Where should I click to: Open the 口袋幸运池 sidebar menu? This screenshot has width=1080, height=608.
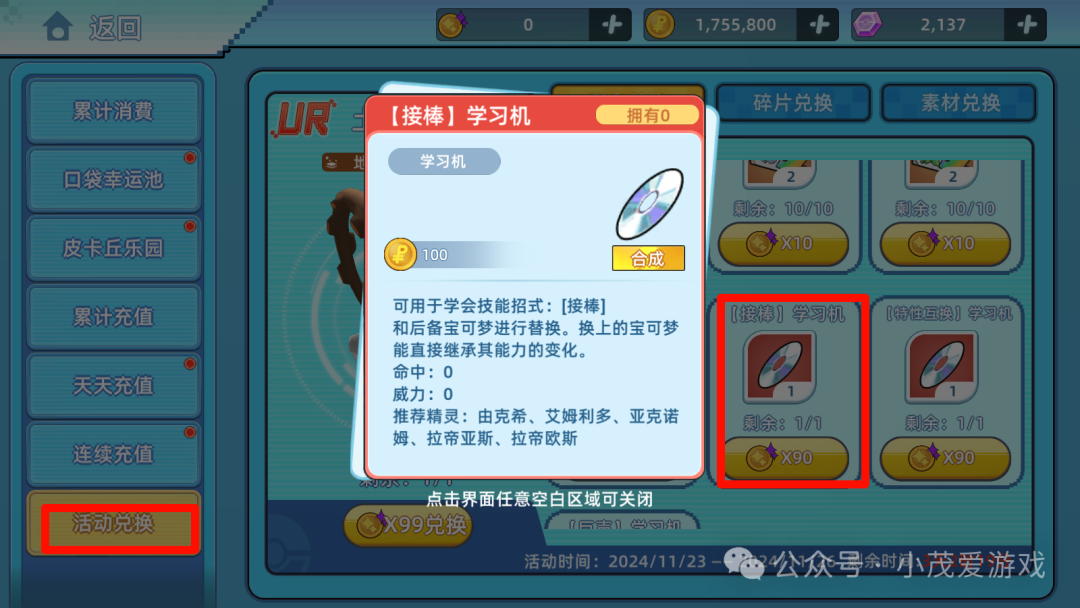114,180
